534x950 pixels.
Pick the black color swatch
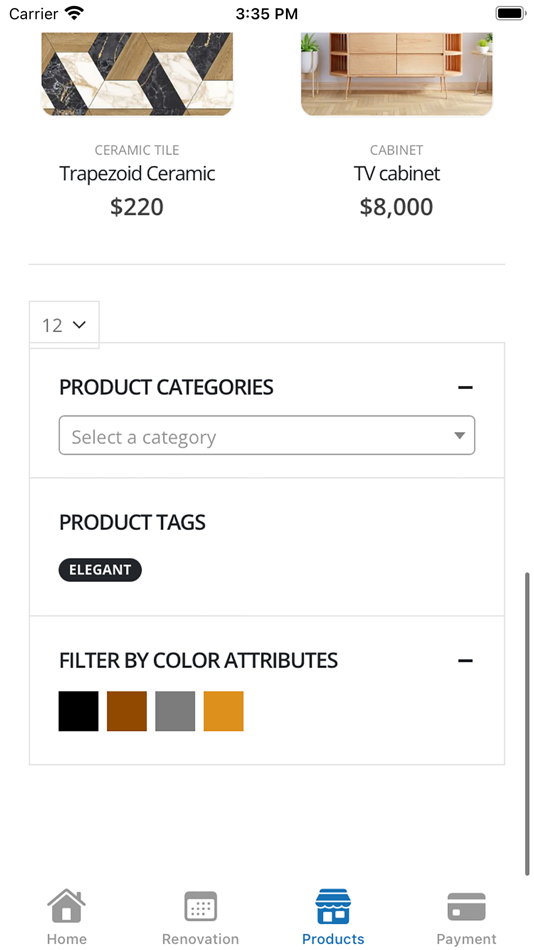[x=79, y=711]
